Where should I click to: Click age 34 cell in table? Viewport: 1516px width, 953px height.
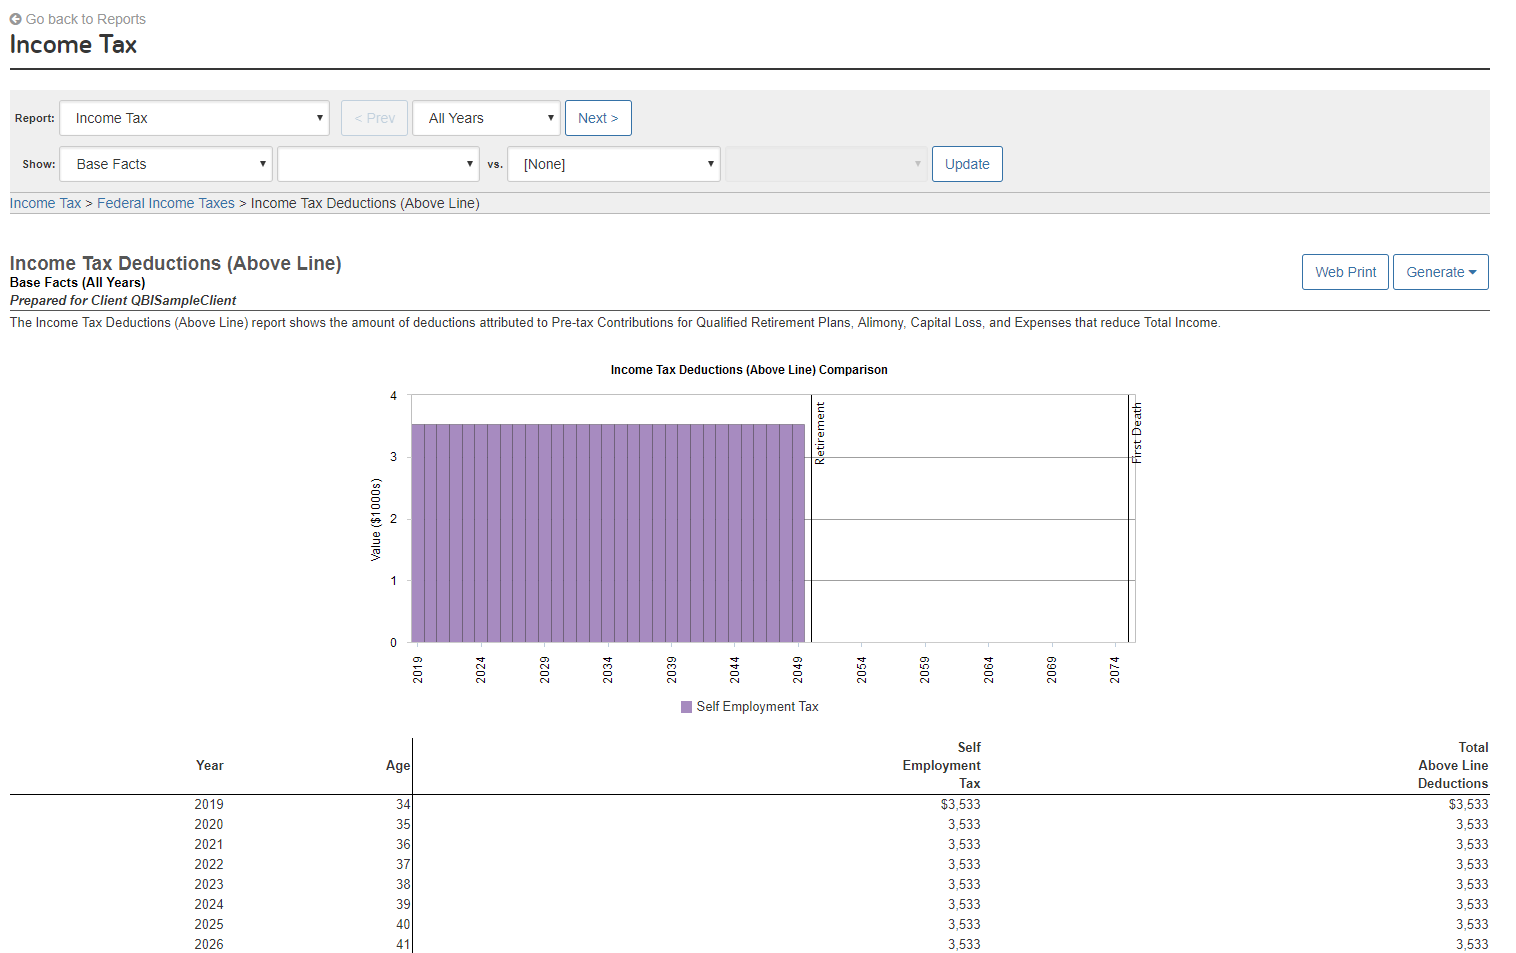pyautogui.click(x=403, y=804)
